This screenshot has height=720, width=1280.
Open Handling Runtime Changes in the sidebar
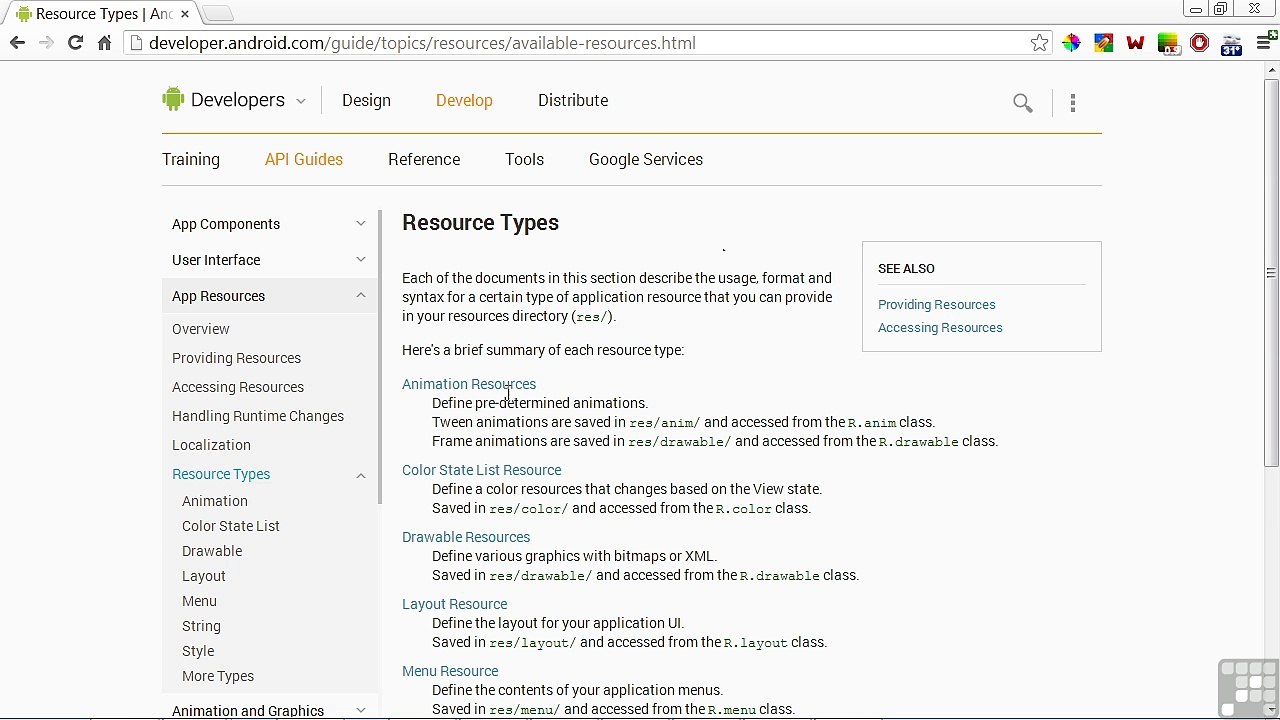tap(258, 416)
